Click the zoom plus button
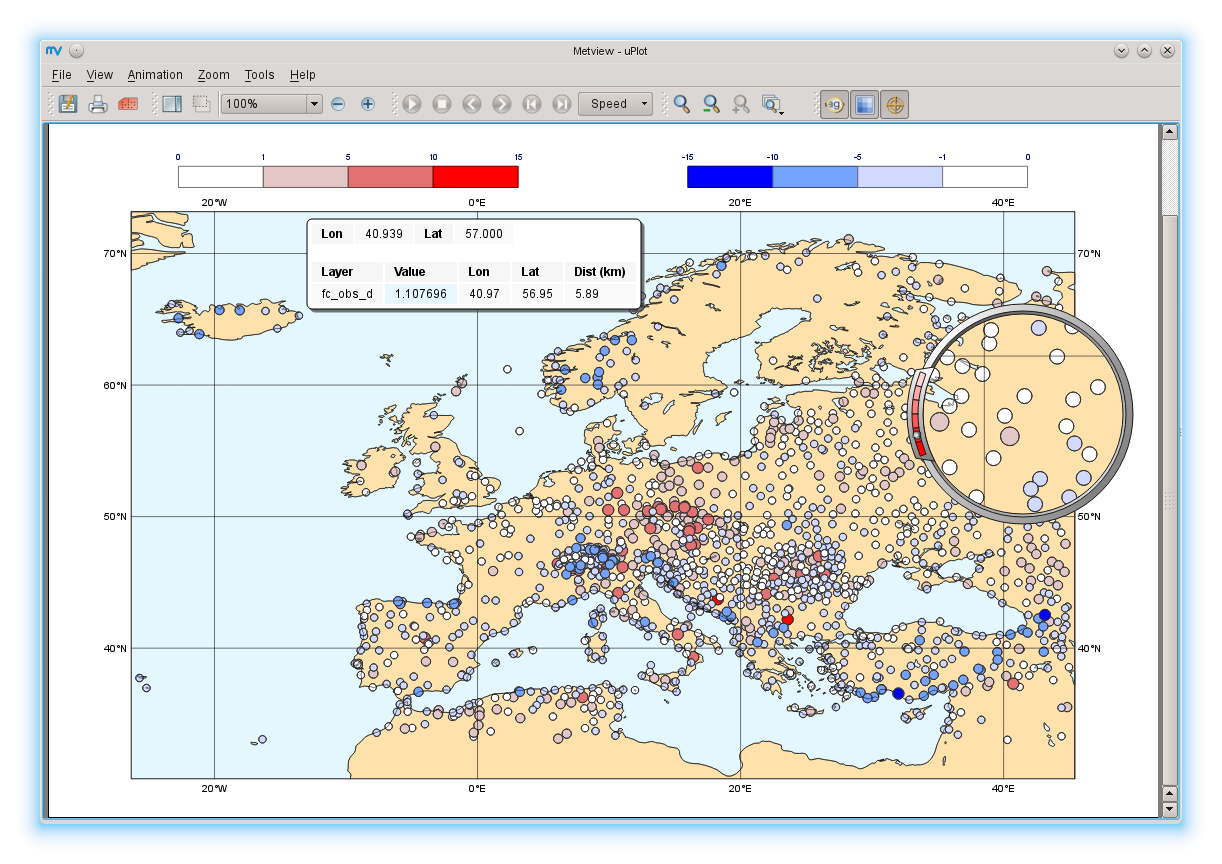This screenshot has height=864, width=1222. click(368, 103)
